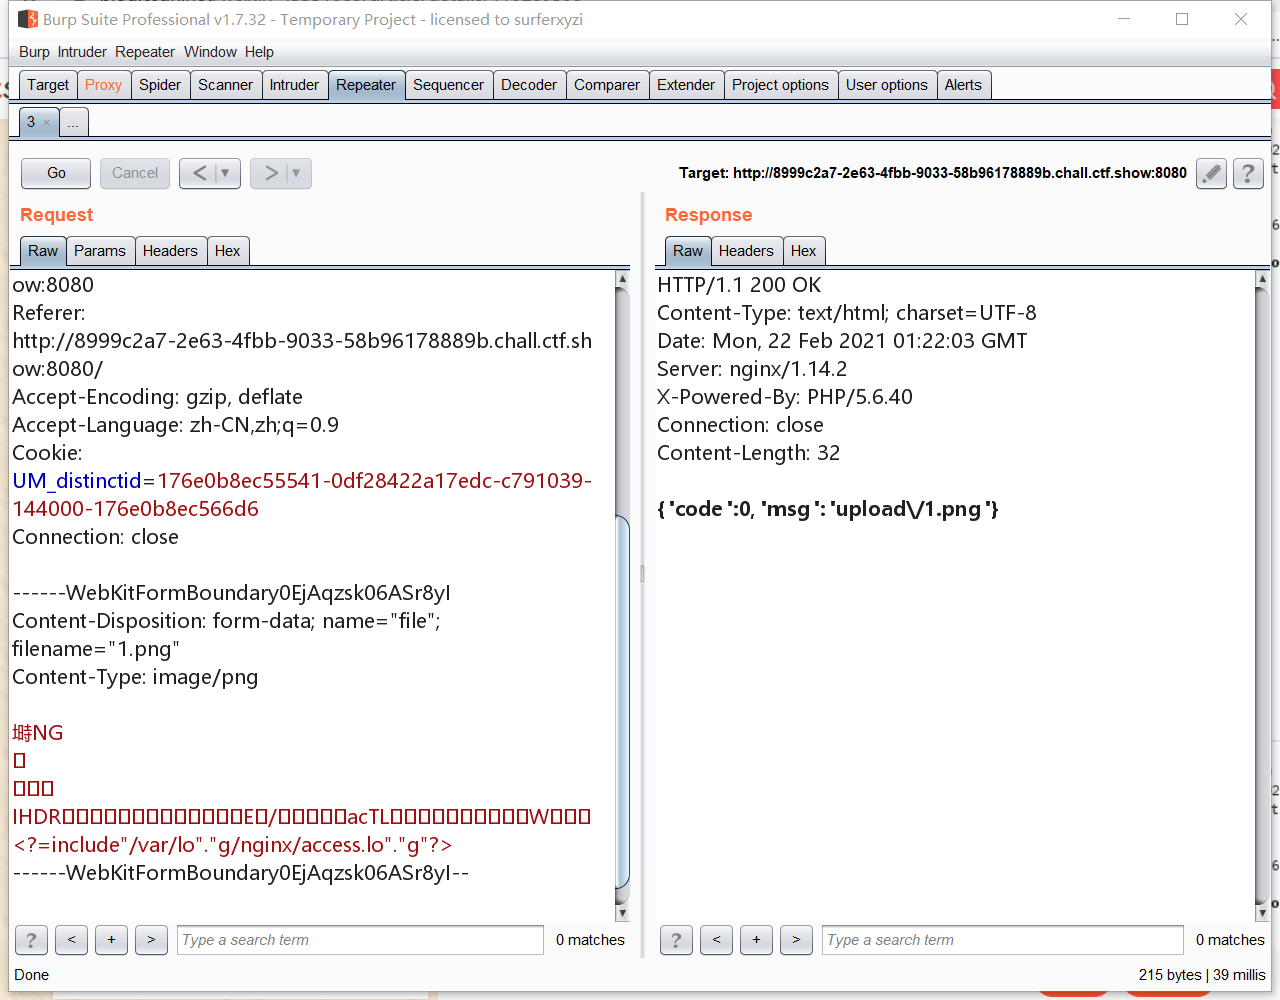Open forward history dropdown arrow
1280x1000 pixels.
coord(297,173)
